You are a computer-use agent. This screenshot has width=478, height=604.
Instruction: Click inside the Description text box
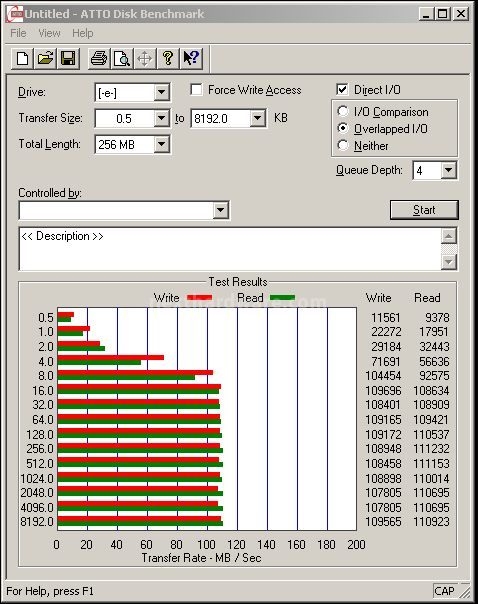click(x=230, y=249)
